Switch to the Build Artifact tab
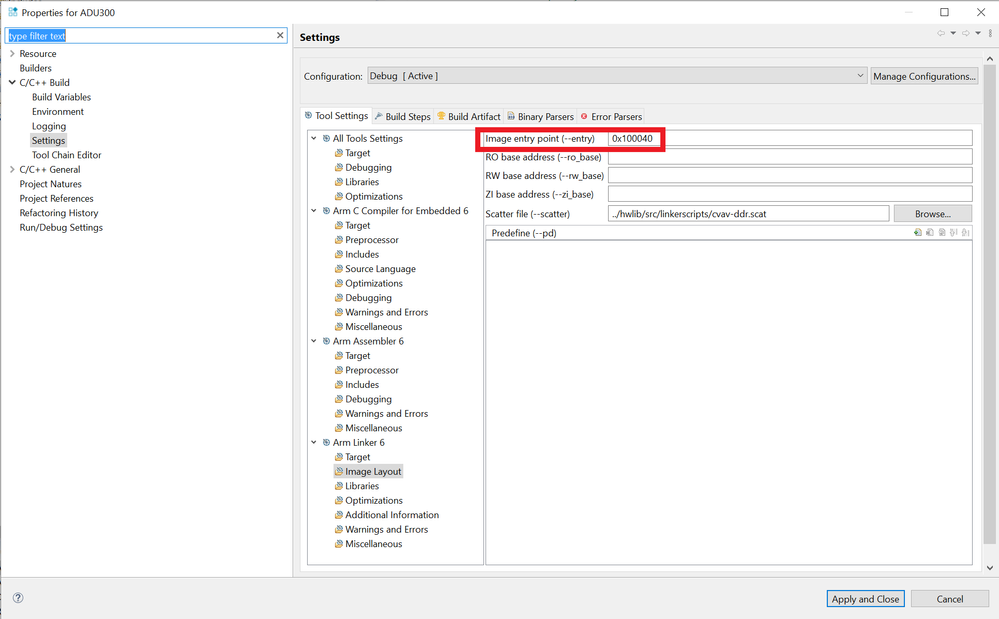This screenshot has width=999, height=619. 469,117
